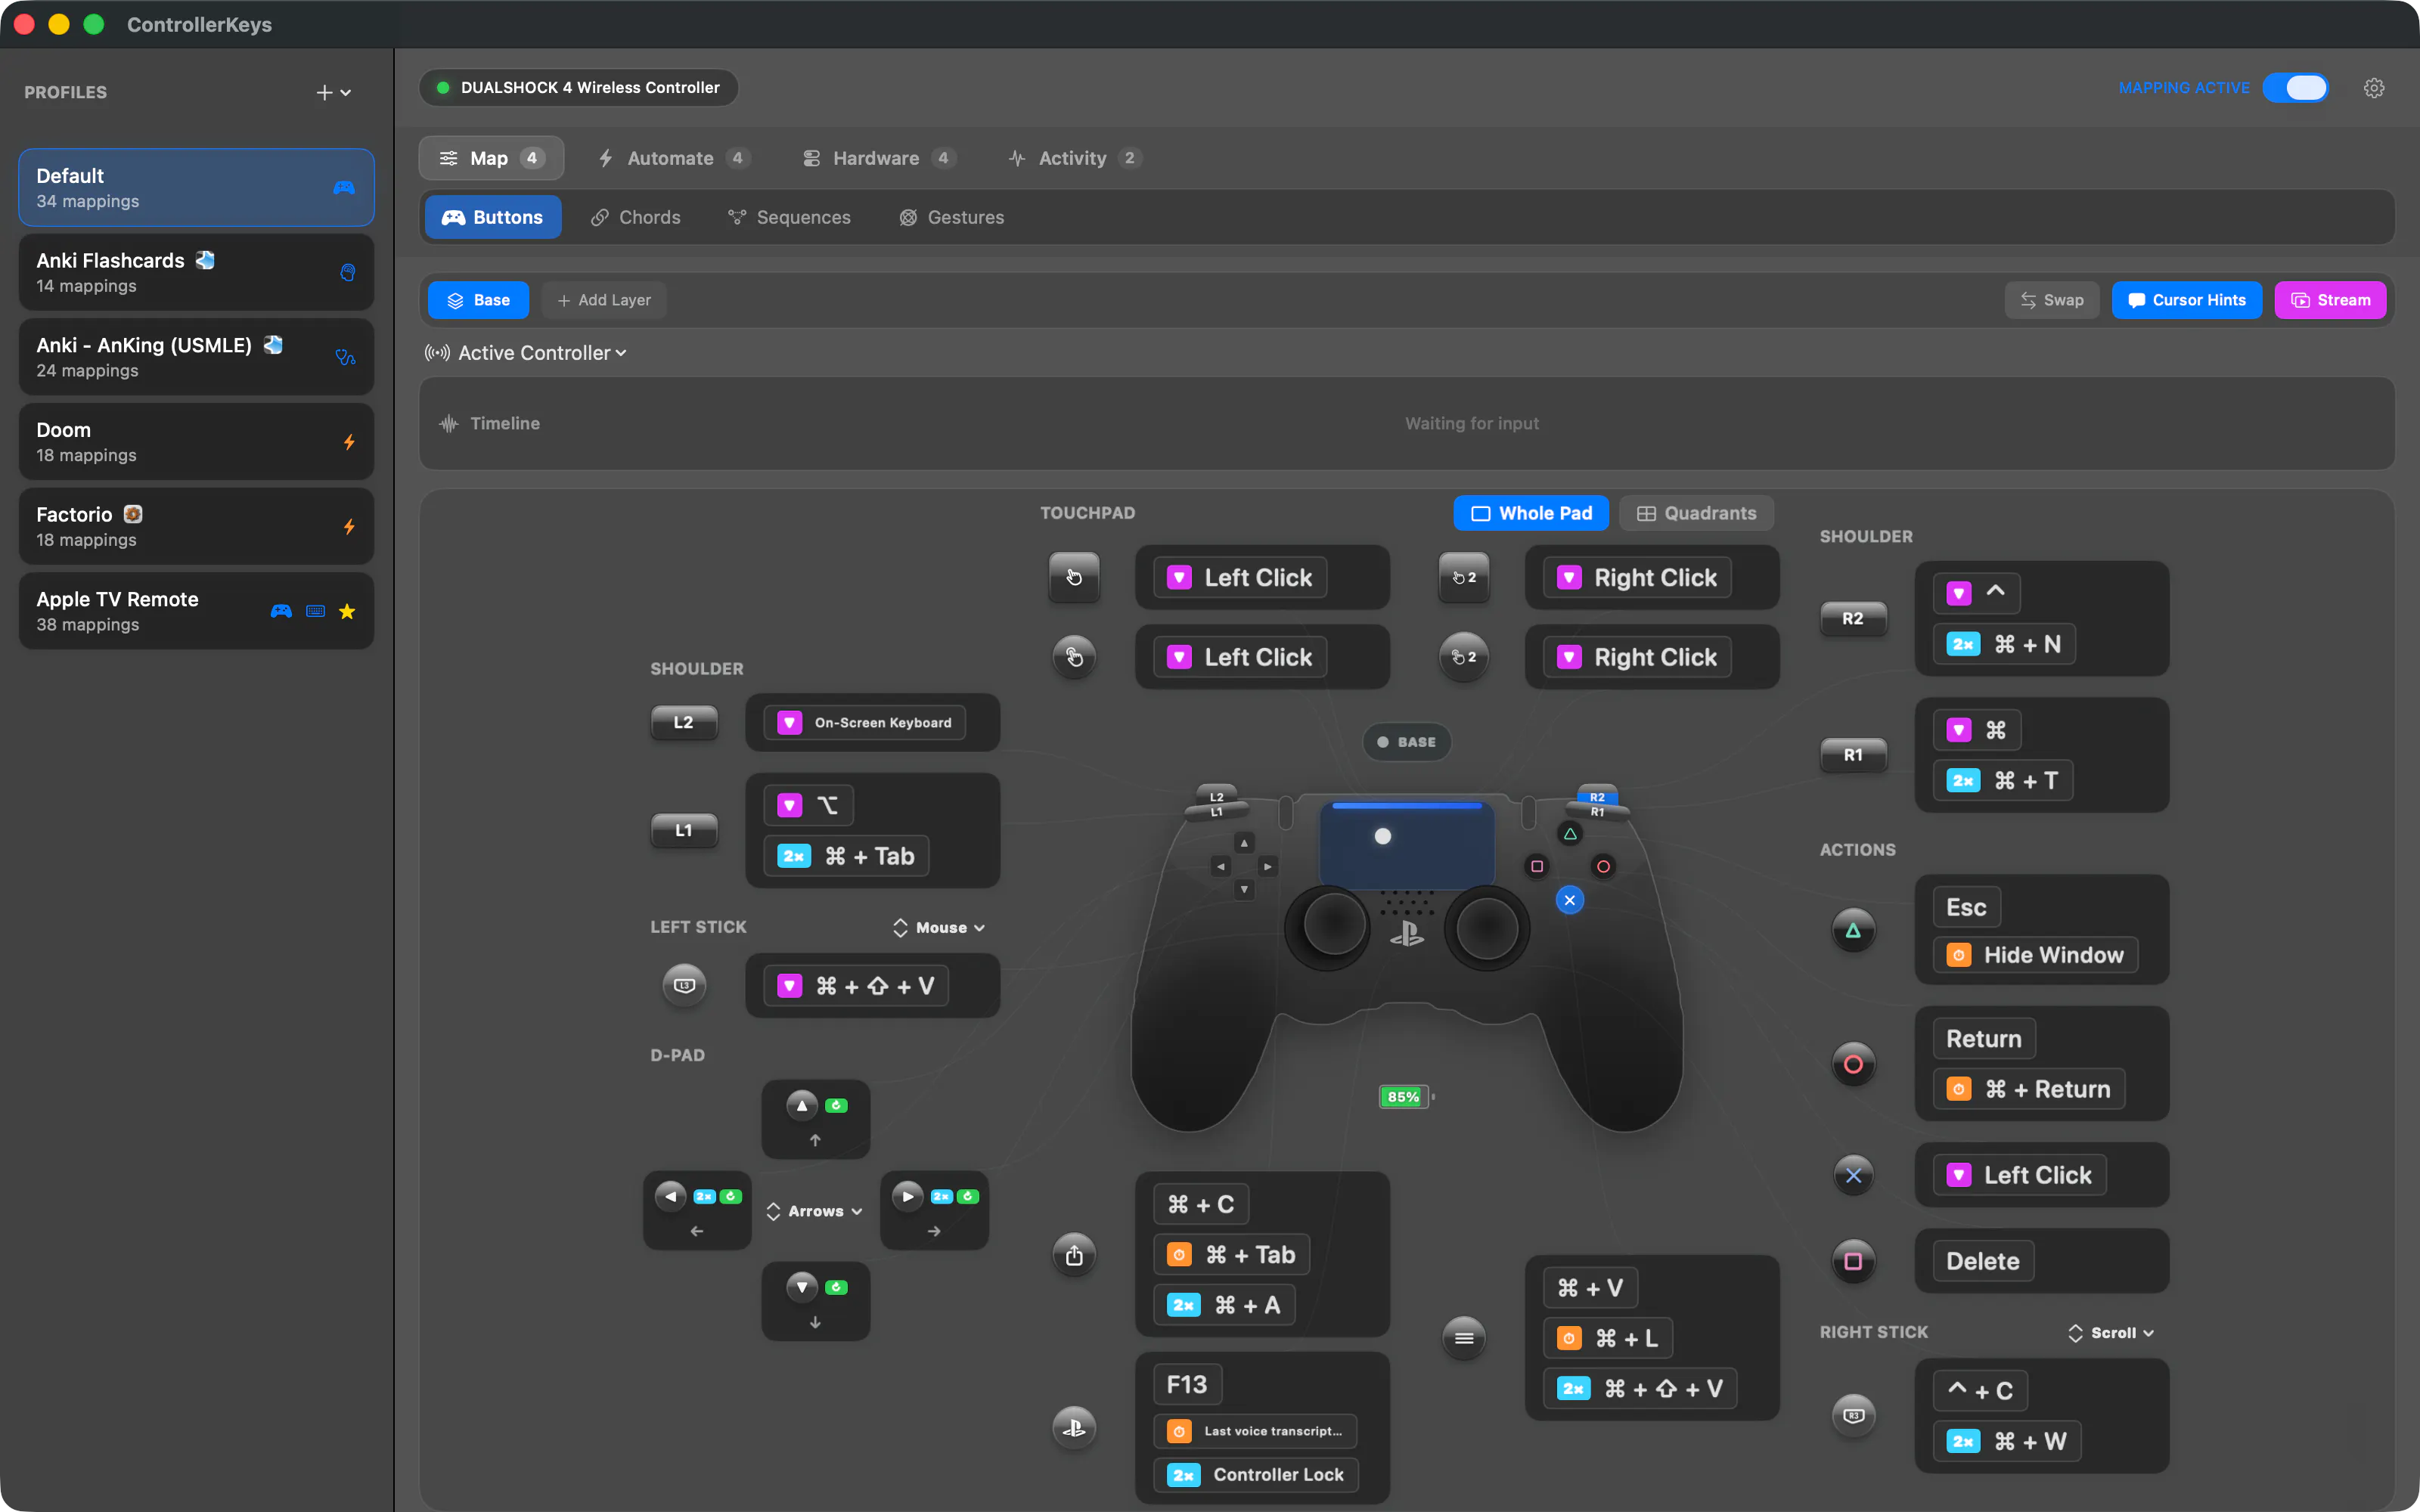Click the L2 shoulder key icon
Image resolution: width=2420 pixels, height=1512 pixels.
tap(684, 722)
